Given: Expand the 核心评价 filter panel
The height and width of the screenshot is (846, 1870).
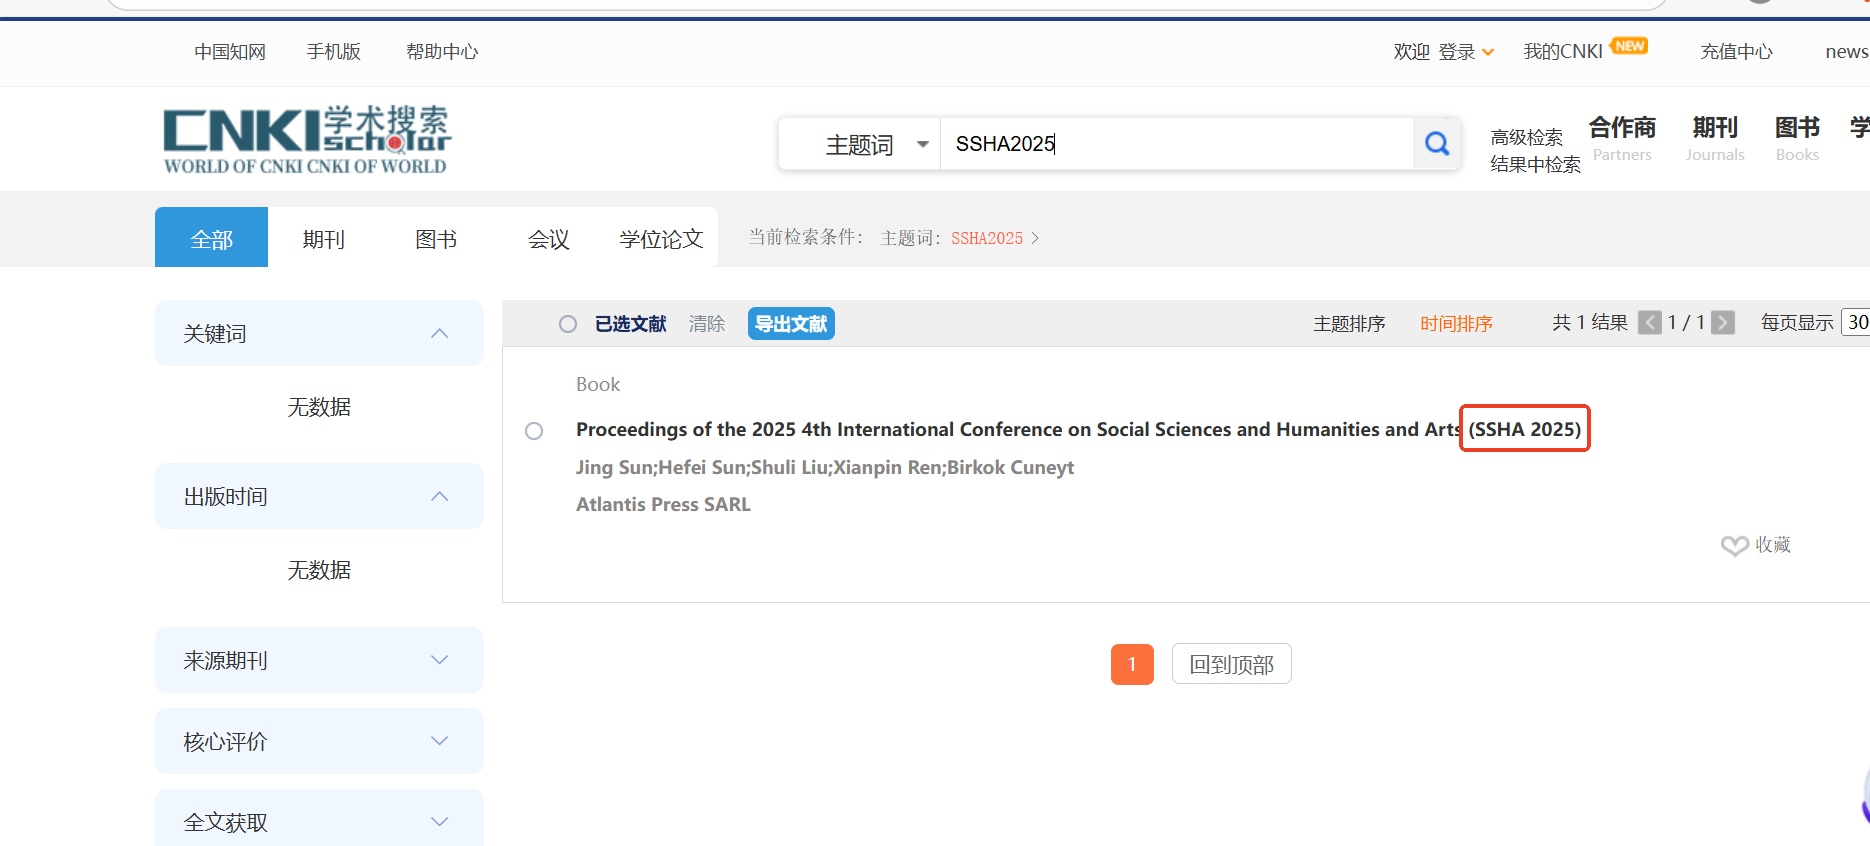Looking at the screenshot, I should (x=439, y=741).
